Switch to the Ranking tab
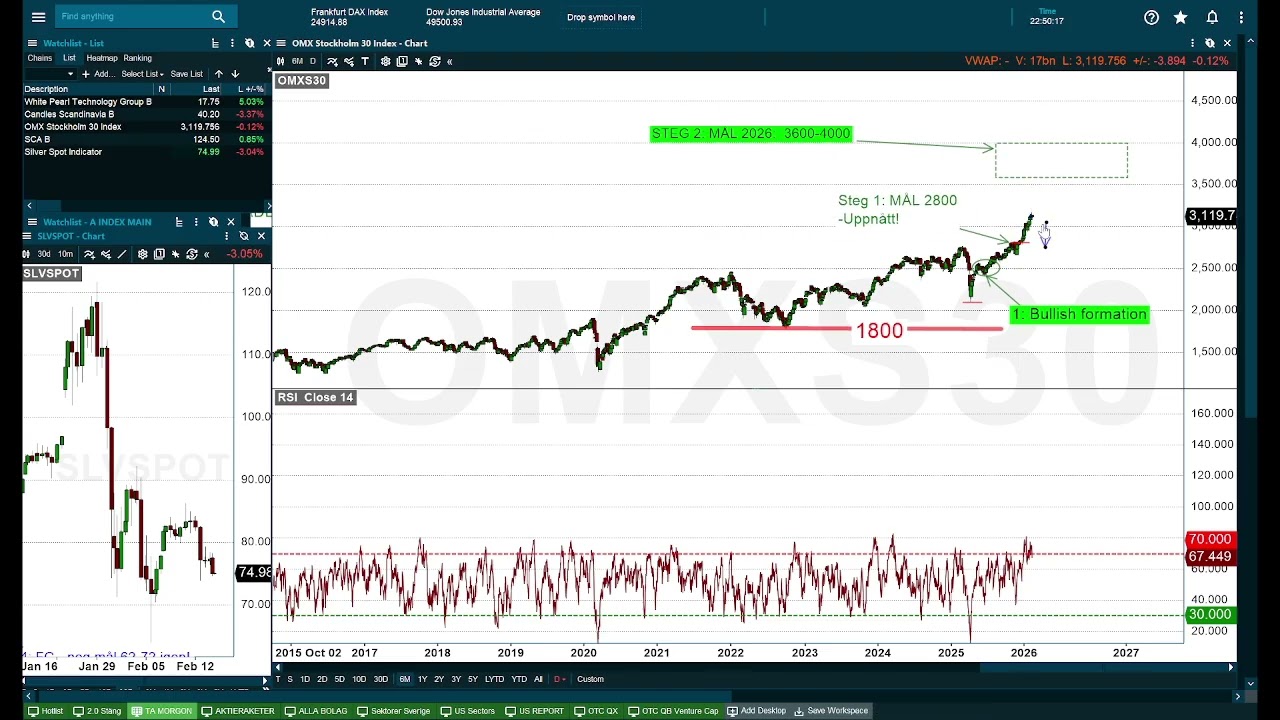The image size is (1280, 720). click(x=138, y=58)
